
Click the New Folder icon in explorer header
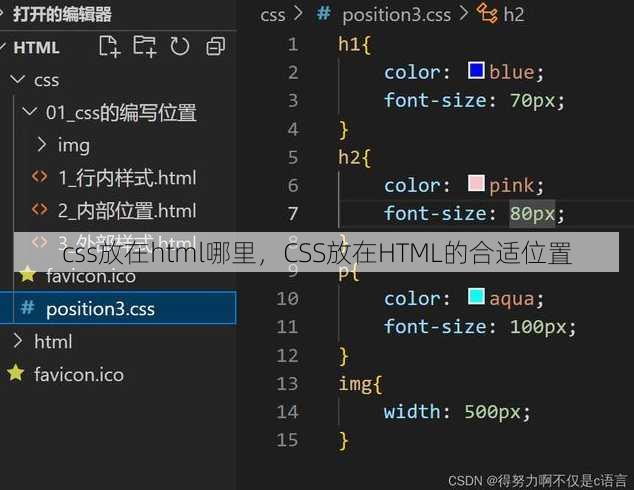(145, 46)
